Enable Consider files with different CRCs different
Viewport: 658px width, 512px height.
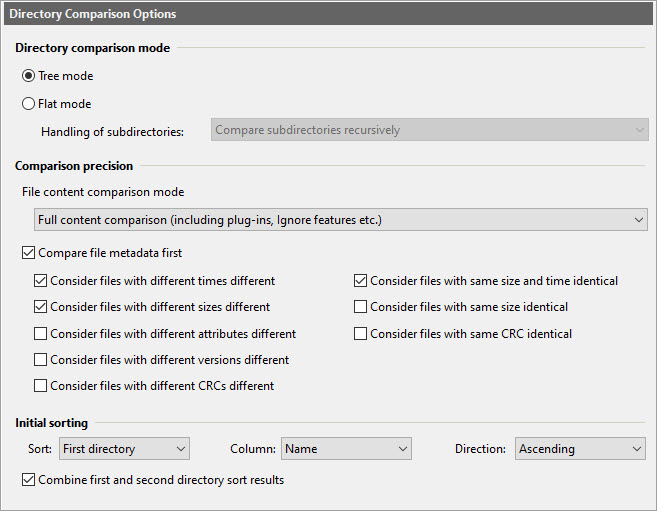41,386
